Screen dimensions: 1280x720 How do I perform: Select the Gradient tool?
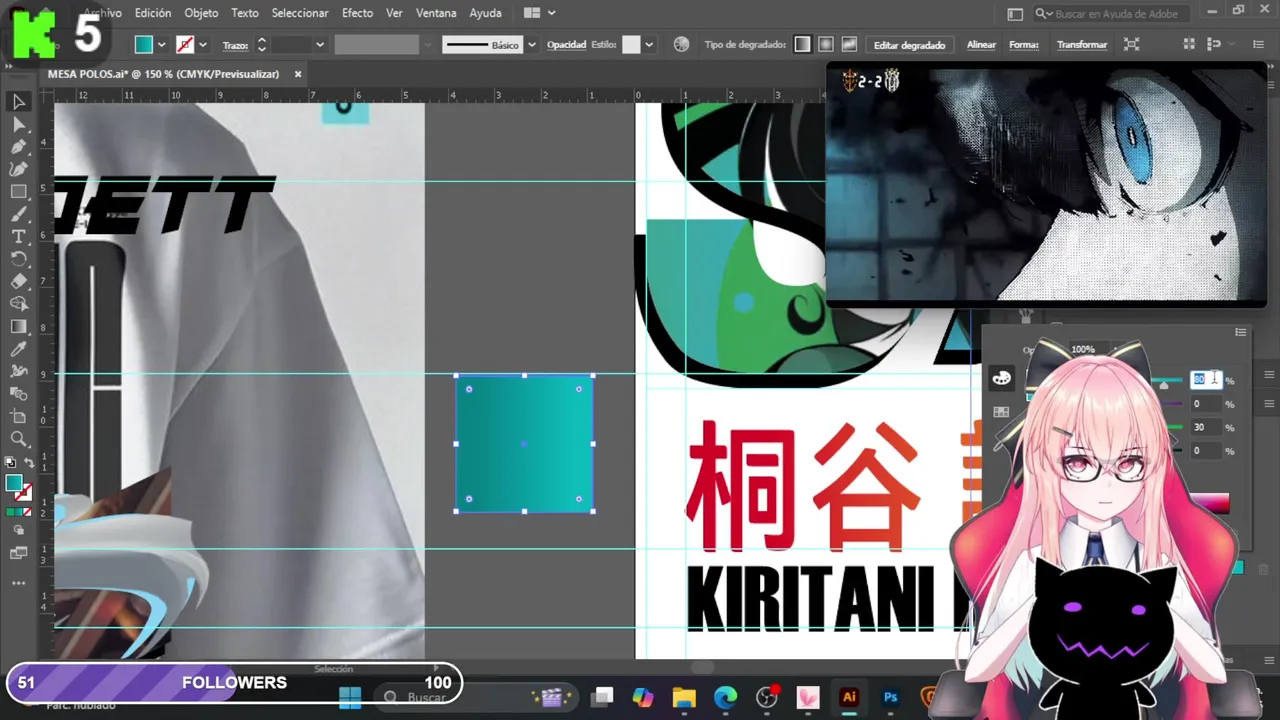point(19,326)
